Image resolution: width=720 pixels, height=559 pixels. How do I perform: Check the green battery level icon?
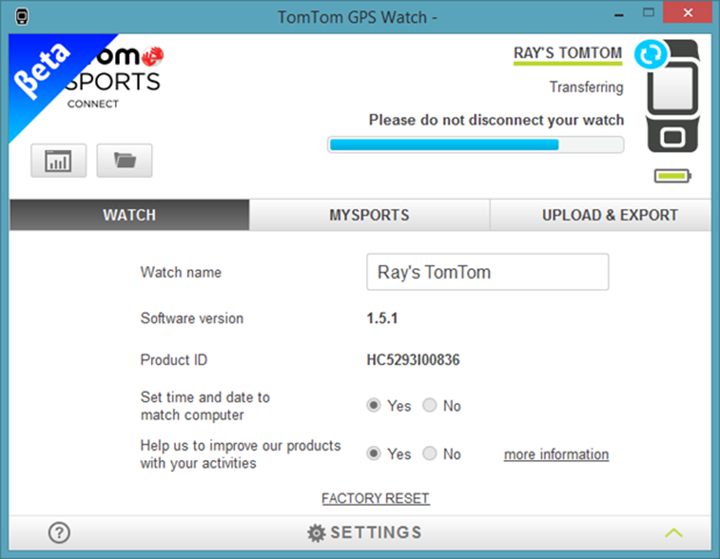tap(673, 176)
